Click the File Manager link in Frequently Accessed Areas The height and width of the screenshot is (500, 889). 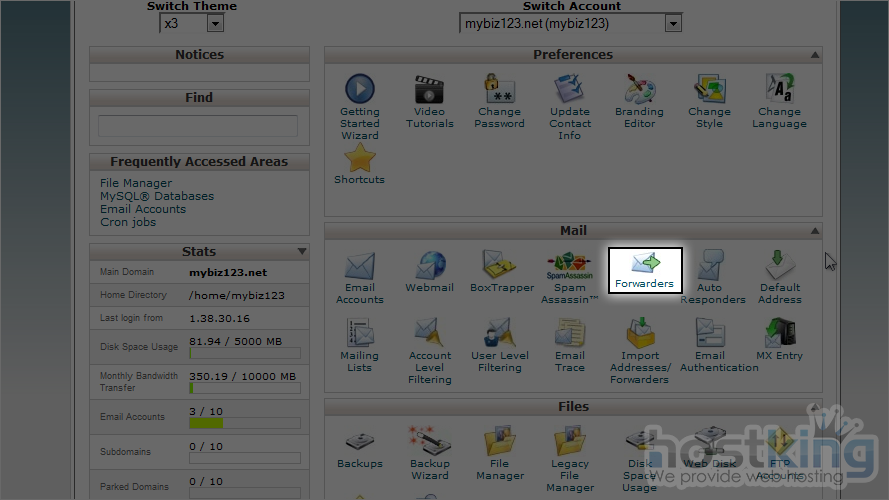pyautogui.click(x=136, y=183)
